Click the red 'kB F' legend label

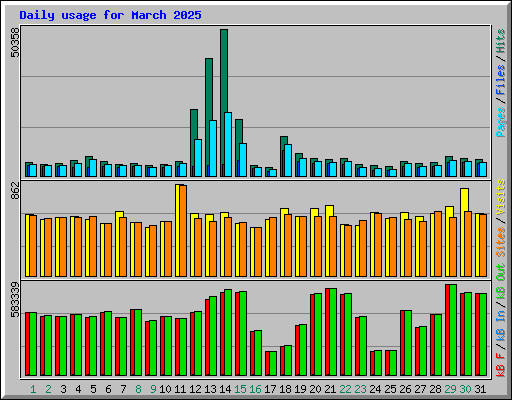click(x=501, y=365)
